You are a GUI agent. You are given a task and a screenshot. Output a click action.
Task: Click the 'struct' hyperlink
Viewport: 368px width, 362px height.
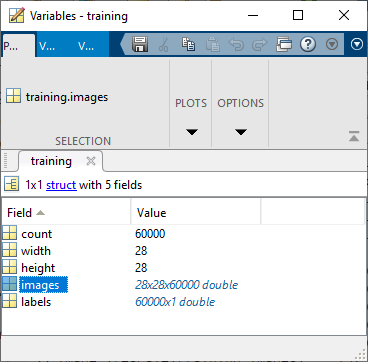(61, 185)
